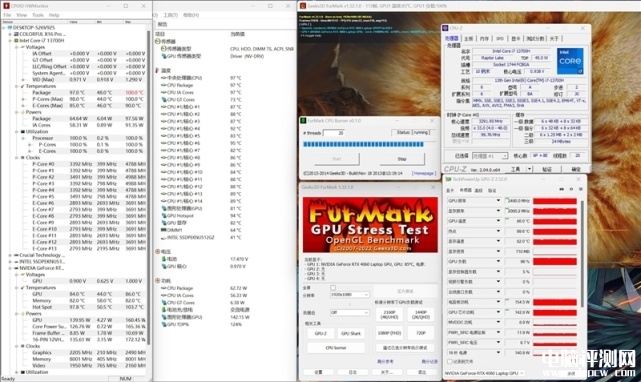Collapse the CPU Voltages node in HWMonitor
The width and height of the screenshot is (641, 382).
pos(16,47)
